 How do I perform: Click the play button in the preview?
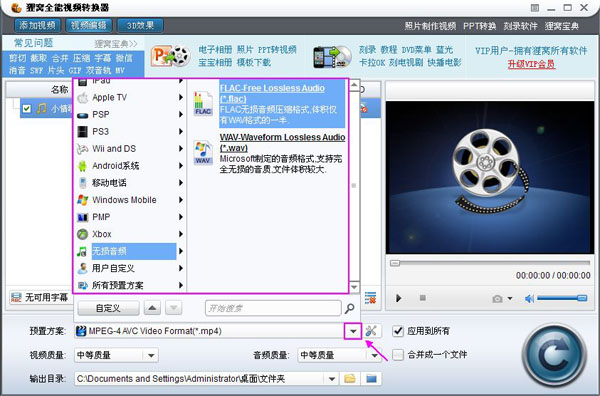(398, 298)
